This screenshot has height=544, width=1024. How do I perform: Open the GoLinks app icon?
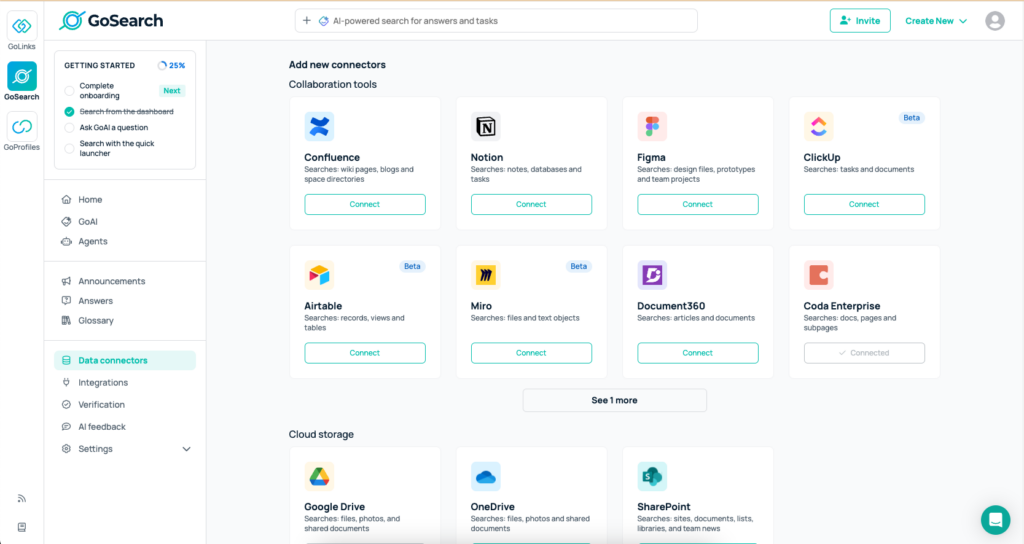click(x=22, y=26)
